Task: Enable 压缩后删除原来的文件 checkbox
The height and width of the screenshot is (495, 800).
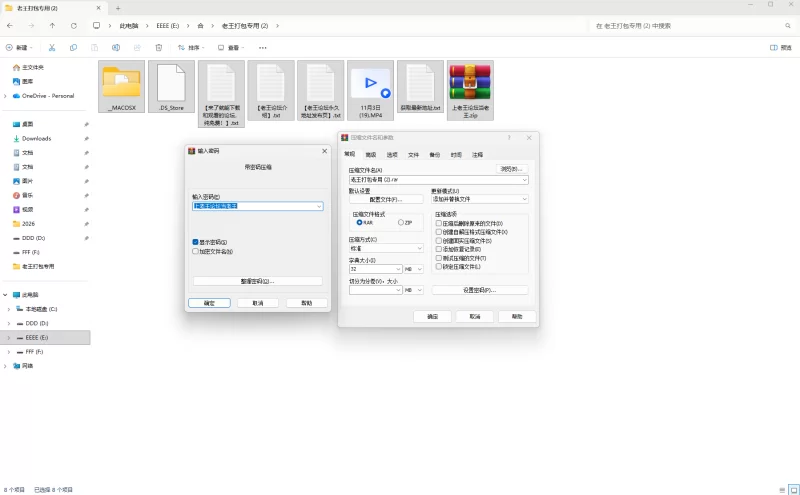Action: (438, 224)
